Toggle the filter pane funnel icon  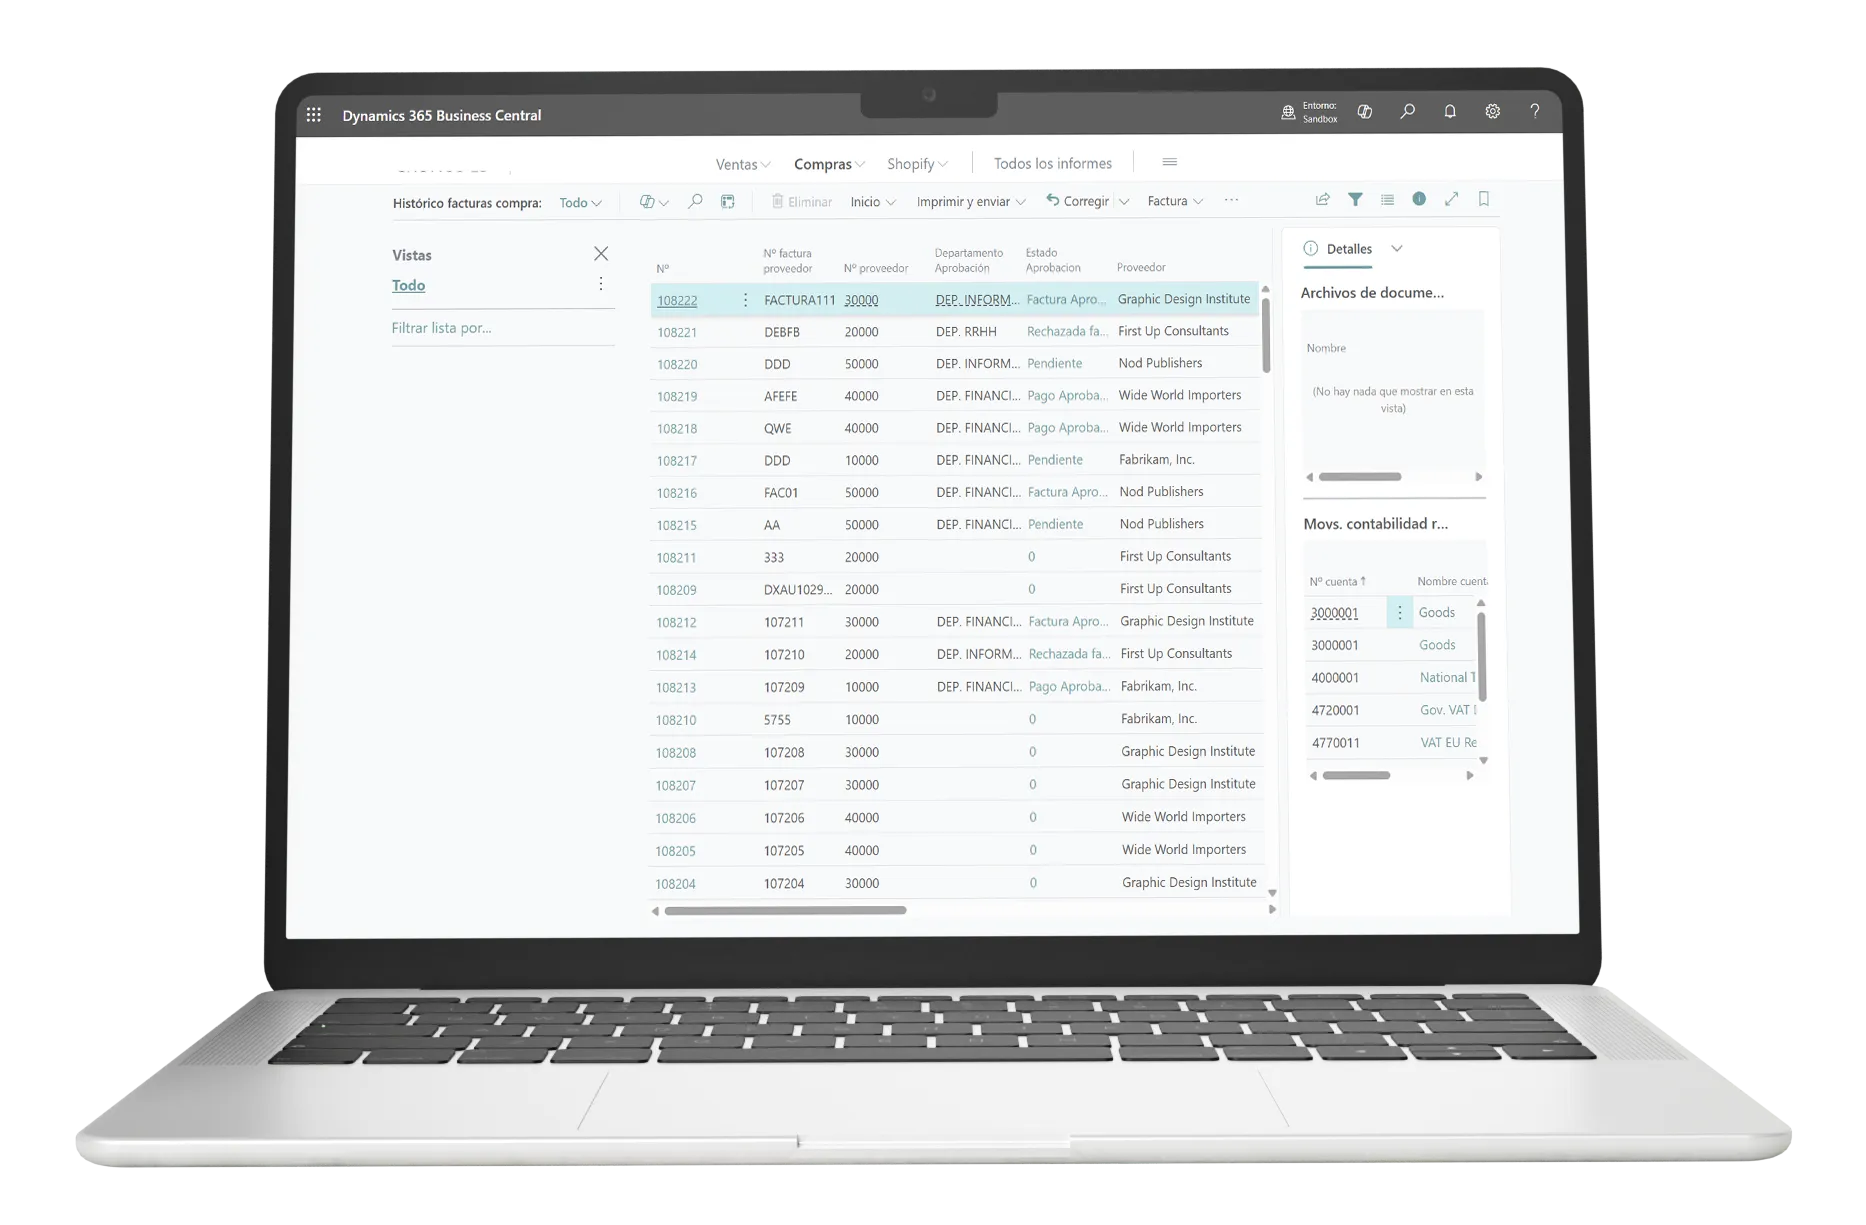[1355, 200]
